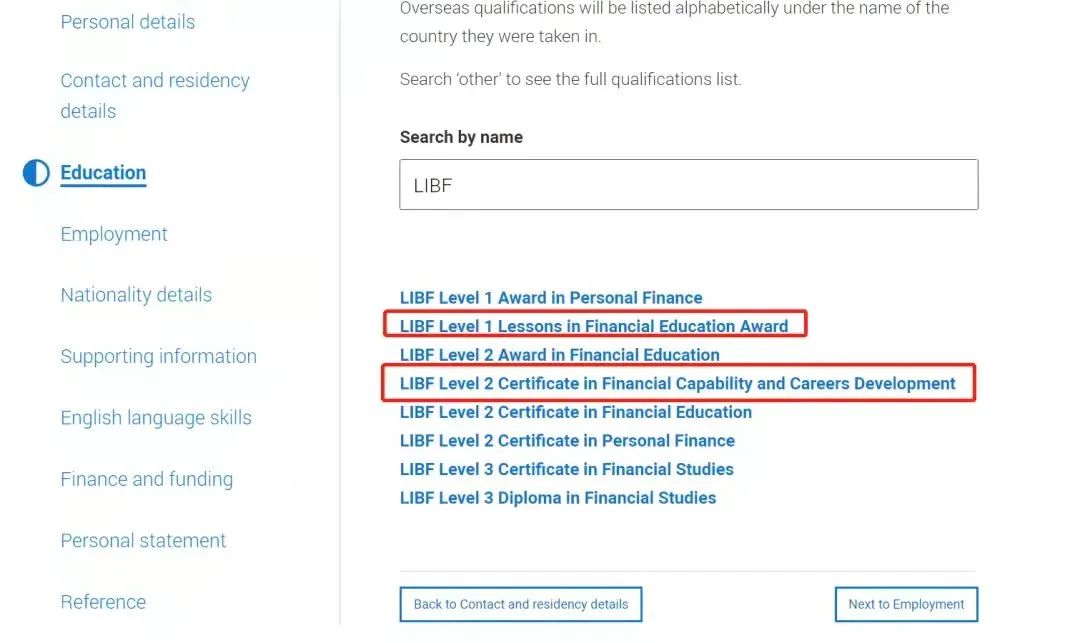Open the Employment section
The height and width of the screenshot is (643, 1080).
pyautogui.click(x=113, y=233)
